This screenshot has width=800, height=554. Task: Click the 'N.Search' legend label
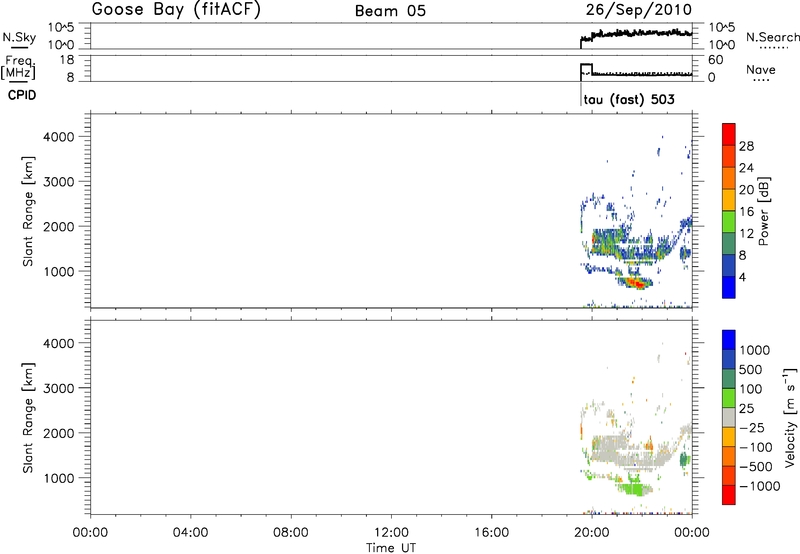point(772,37)
